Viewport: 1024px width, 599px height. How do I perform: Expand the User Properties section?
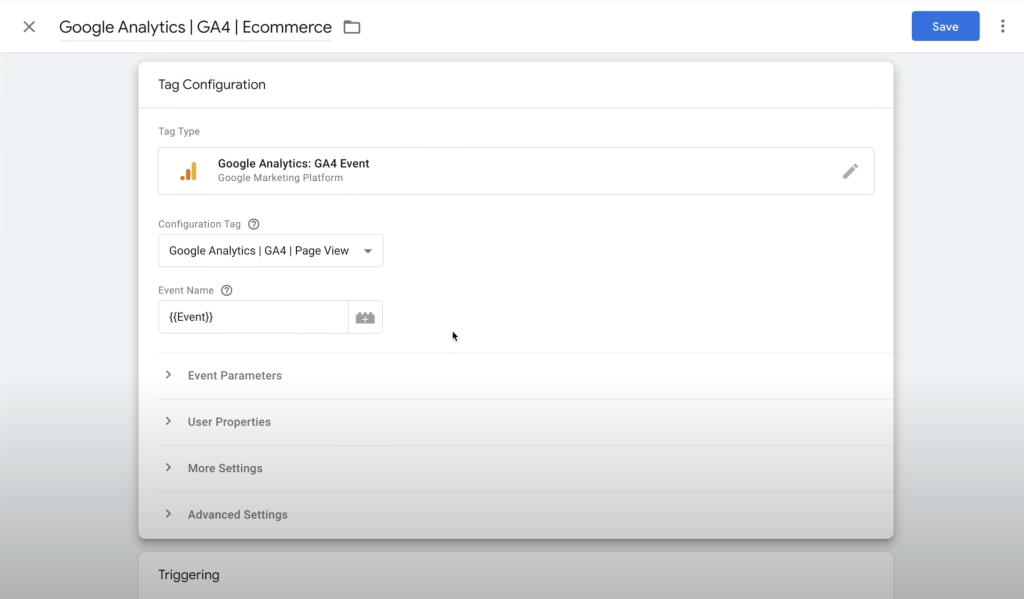tap(229, 422)
